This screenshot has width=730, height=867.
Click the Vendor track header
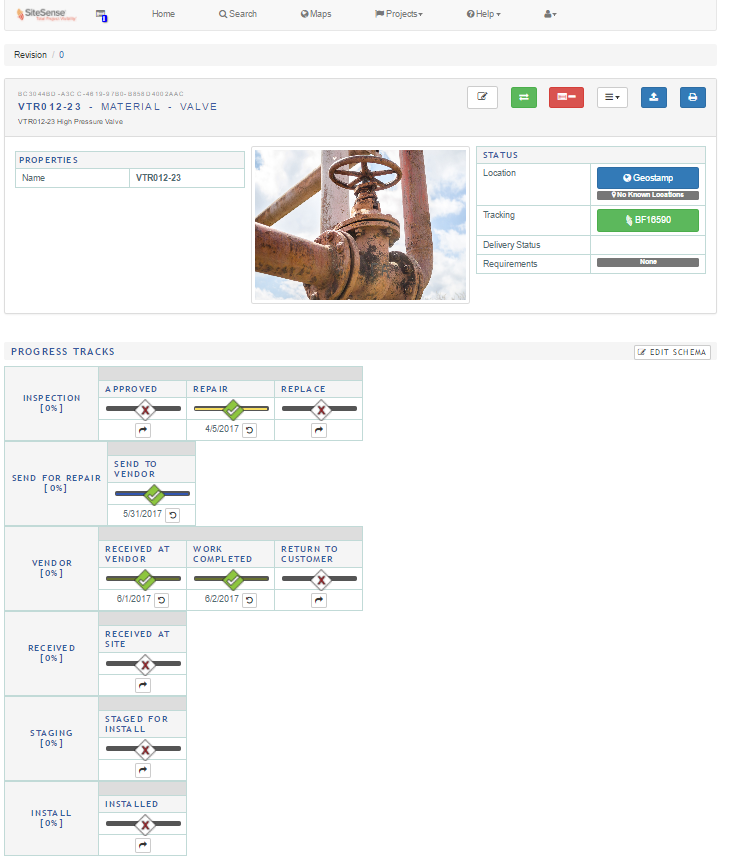[x=51, y=568]
